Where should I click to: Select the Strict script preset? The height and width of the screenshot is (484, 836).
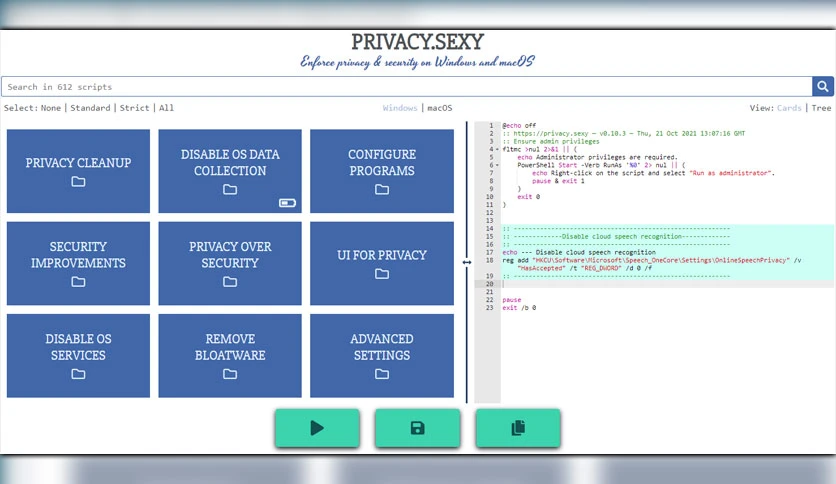click(134, 108)
